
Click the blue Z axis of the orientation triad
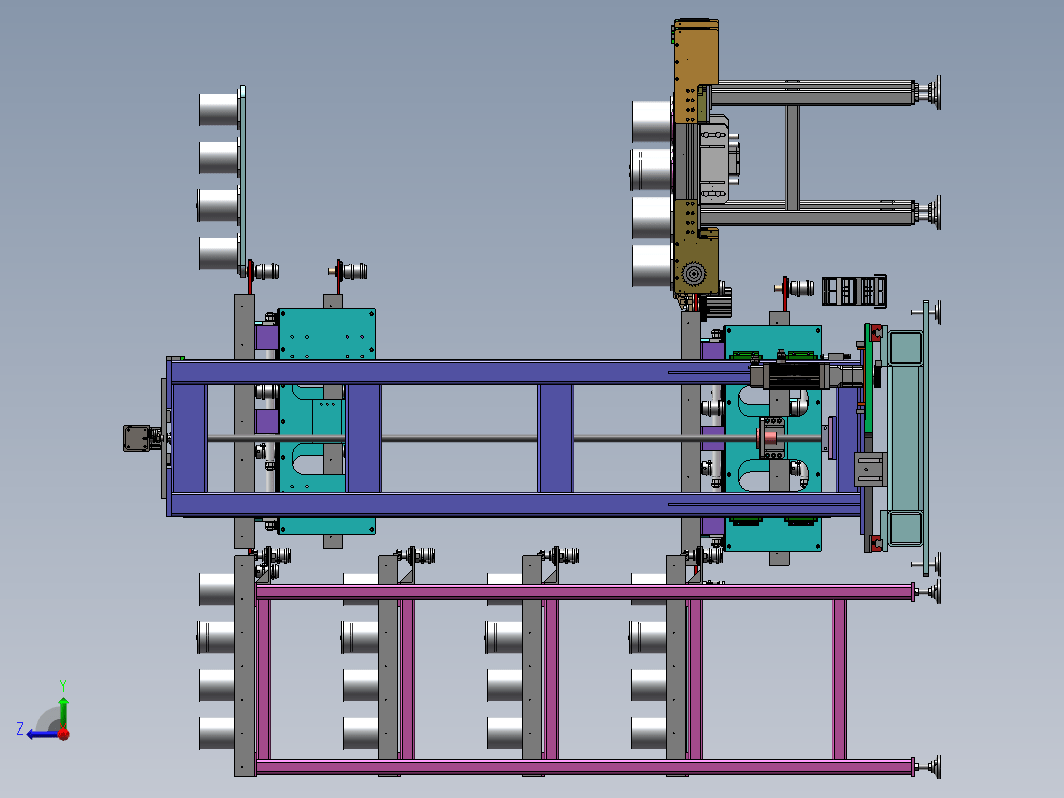click(42, 734)
